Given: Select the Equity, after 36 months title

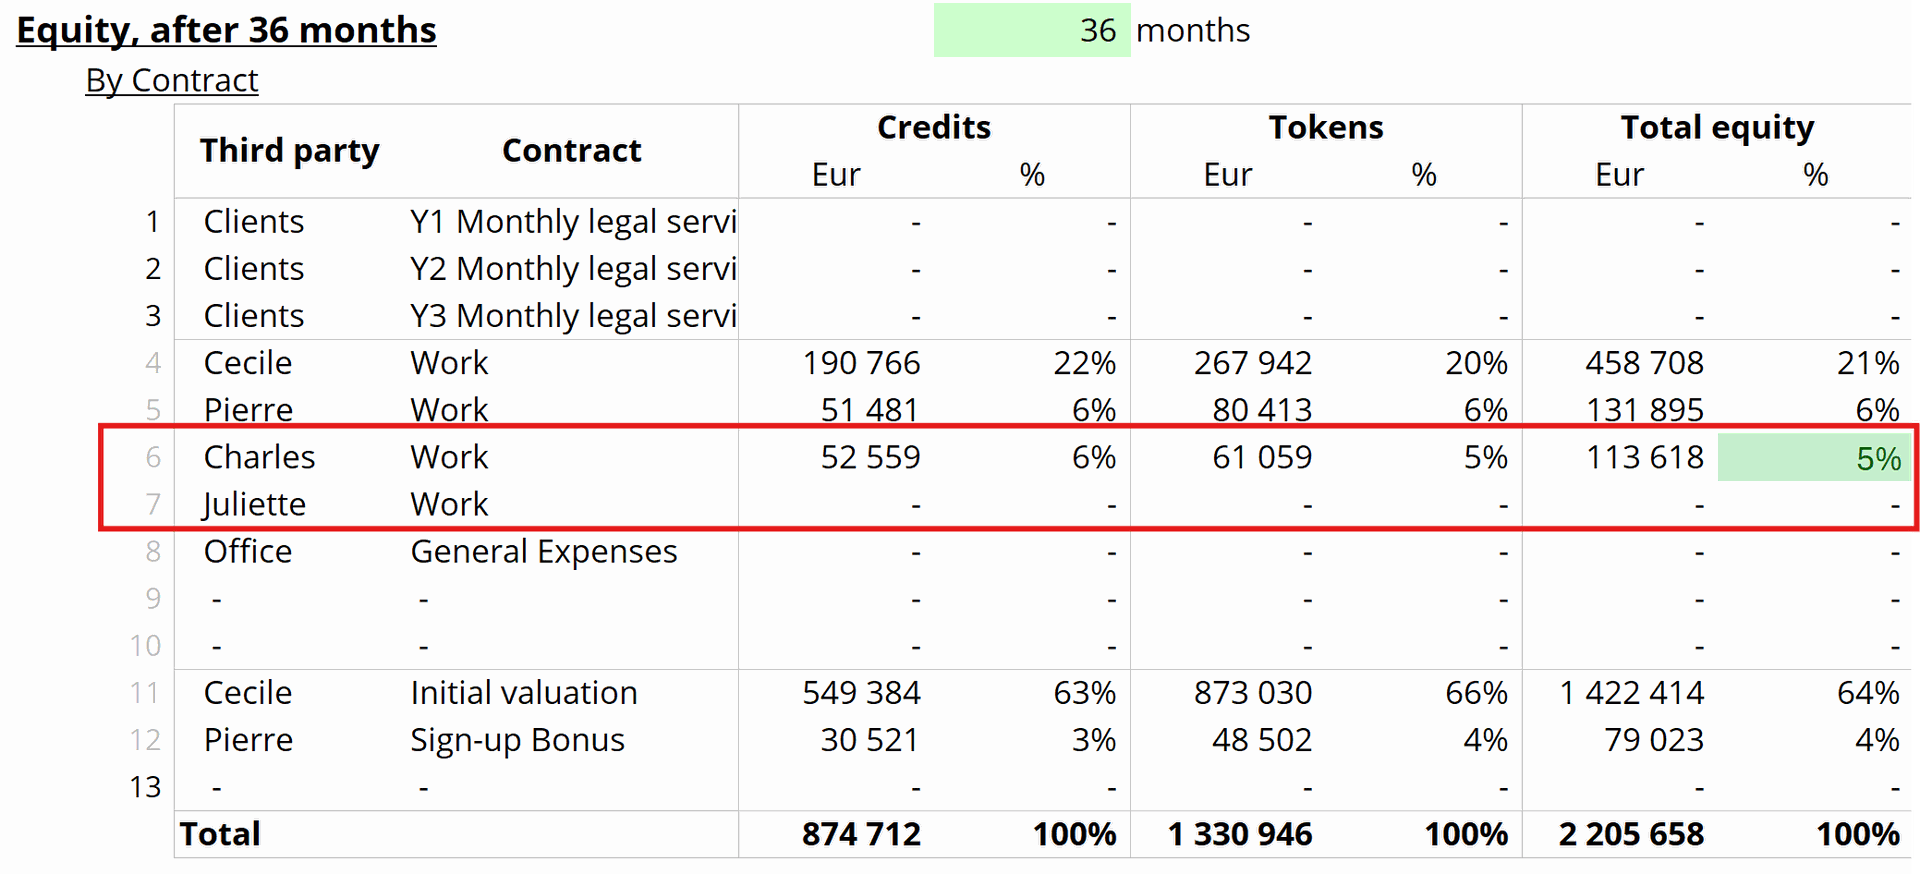Looking at the screenshot, I should point(227,30).
